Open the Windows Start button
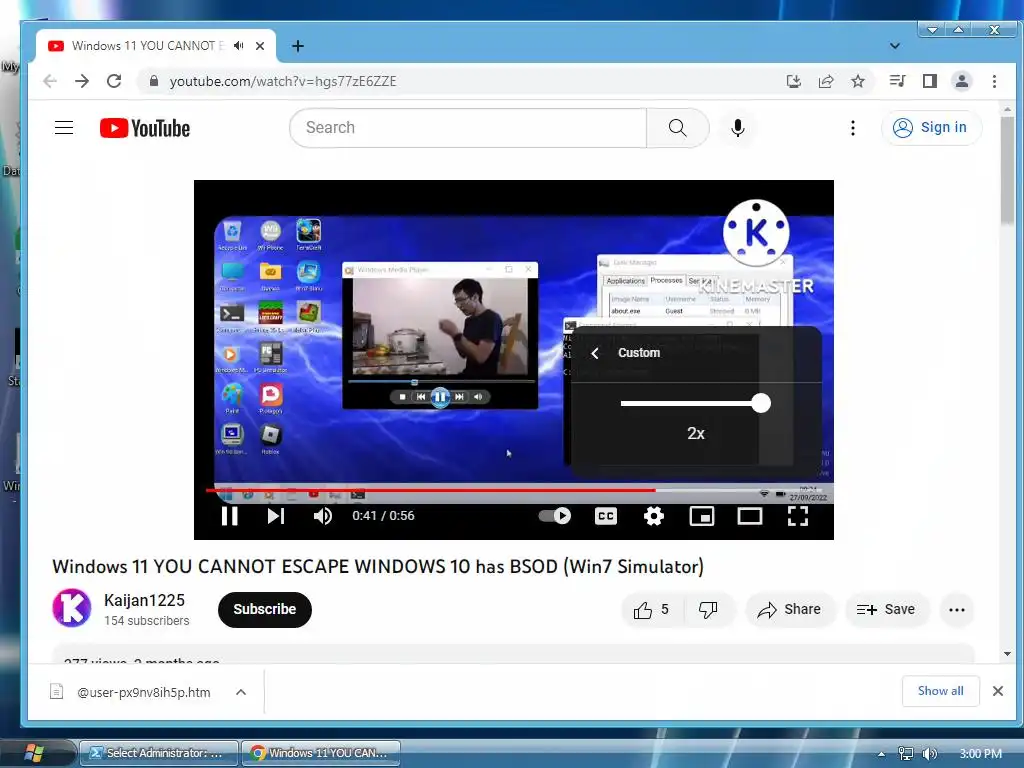1024x768 pixels. pos(33,753)
